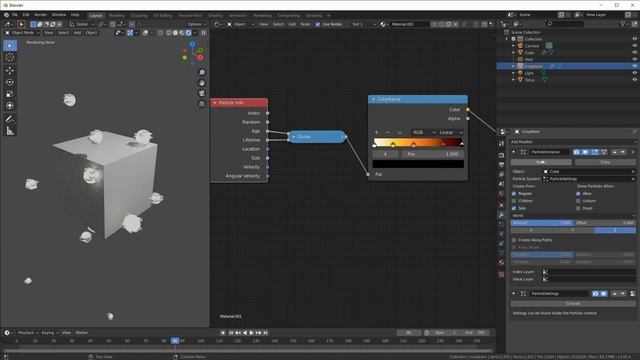Image resolution: width=640 pixels, height=360 pixels.
Task: Click the Convert button under ParticleSettings
Action: point(573,304)
